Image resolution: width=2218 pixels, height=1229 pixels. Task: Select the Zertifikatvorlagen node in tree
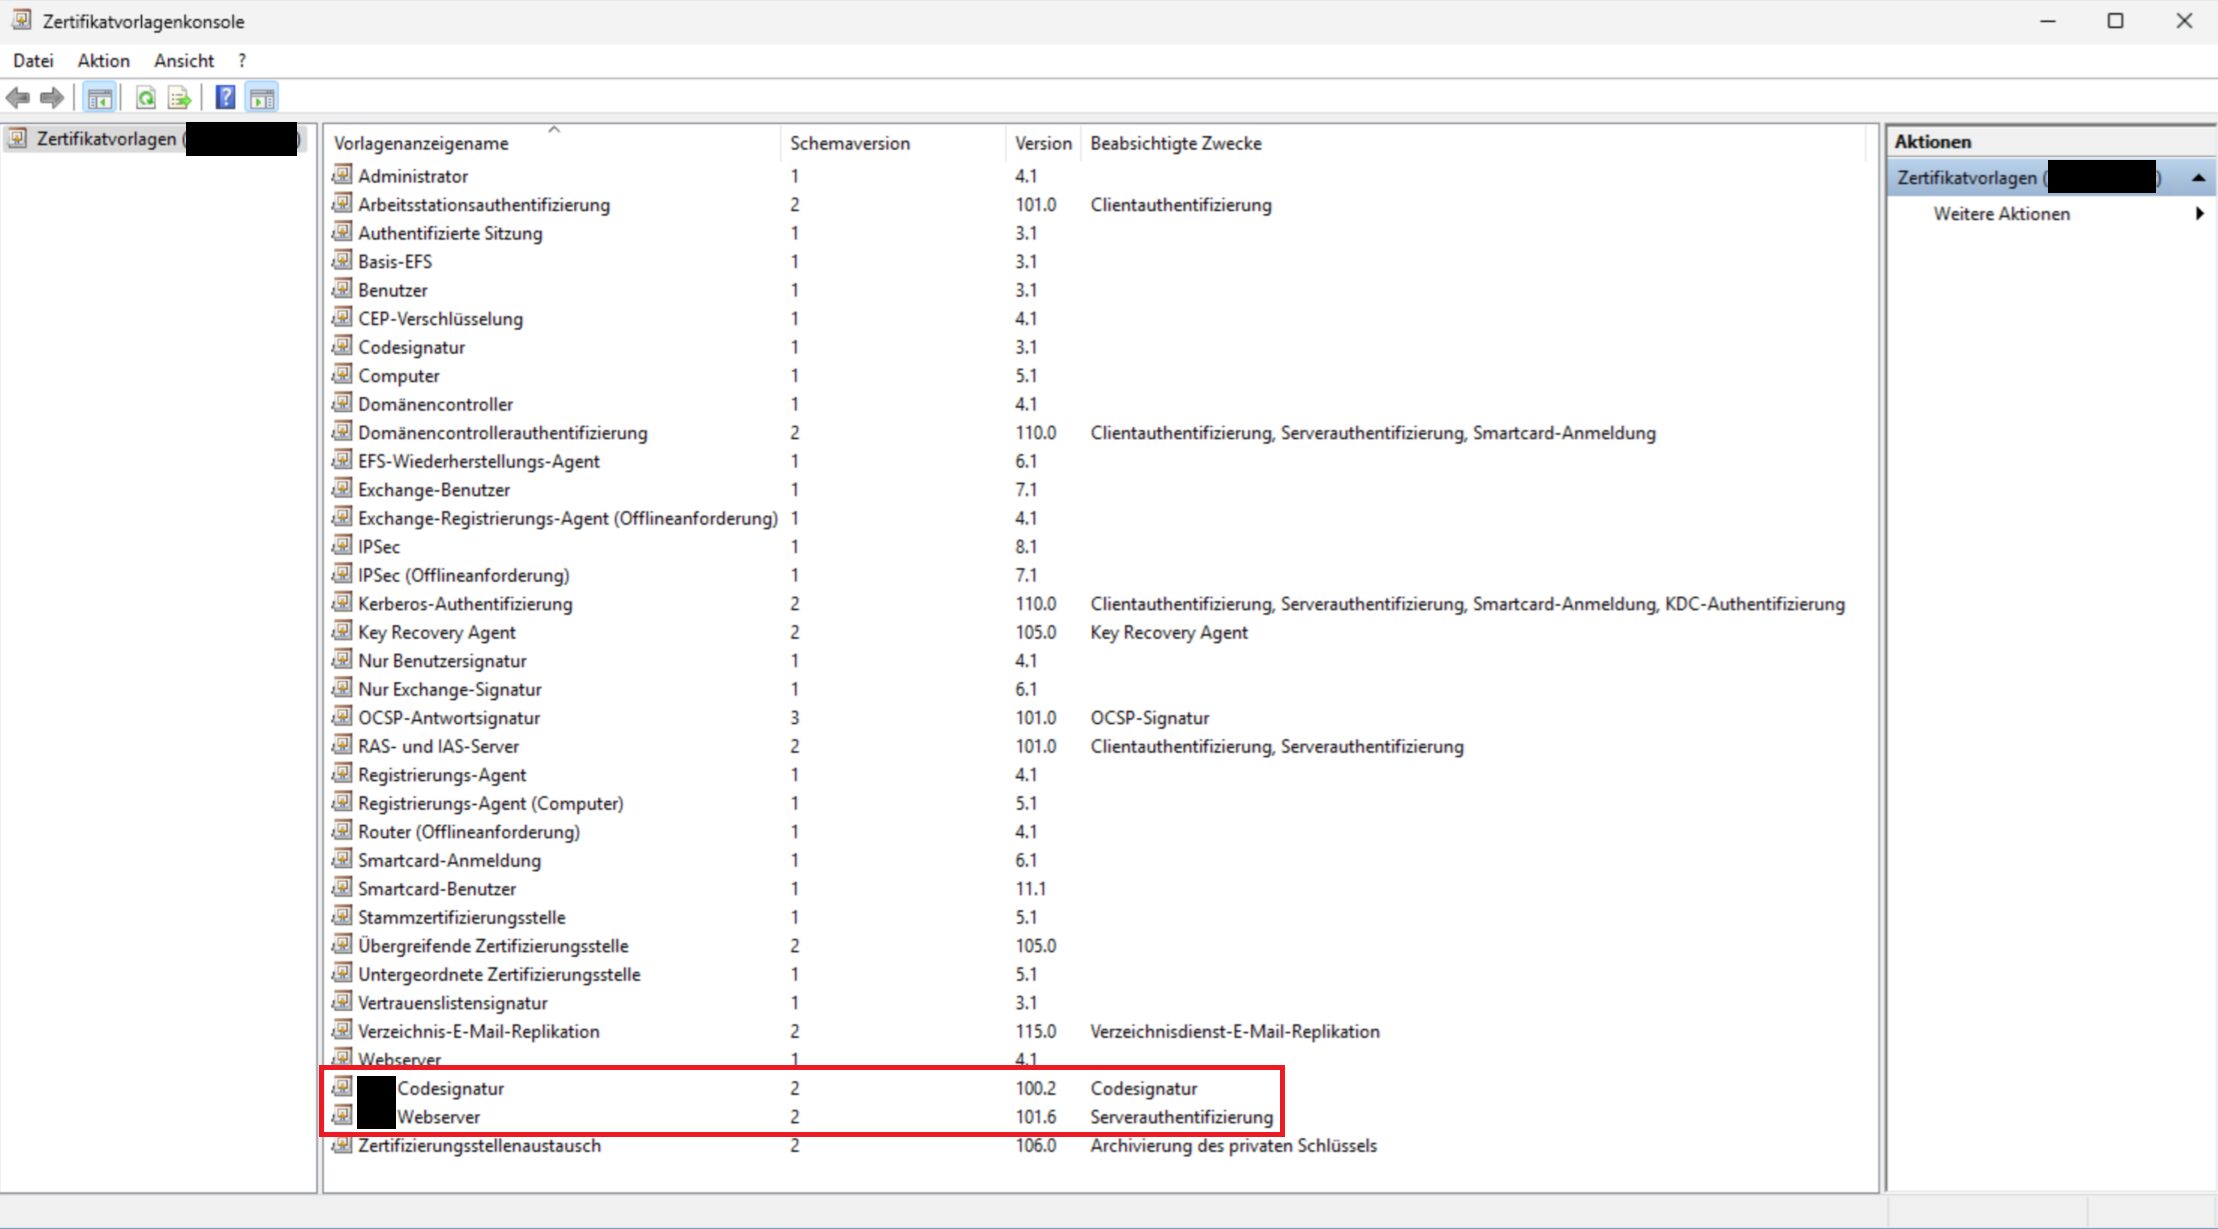point(105,139)
